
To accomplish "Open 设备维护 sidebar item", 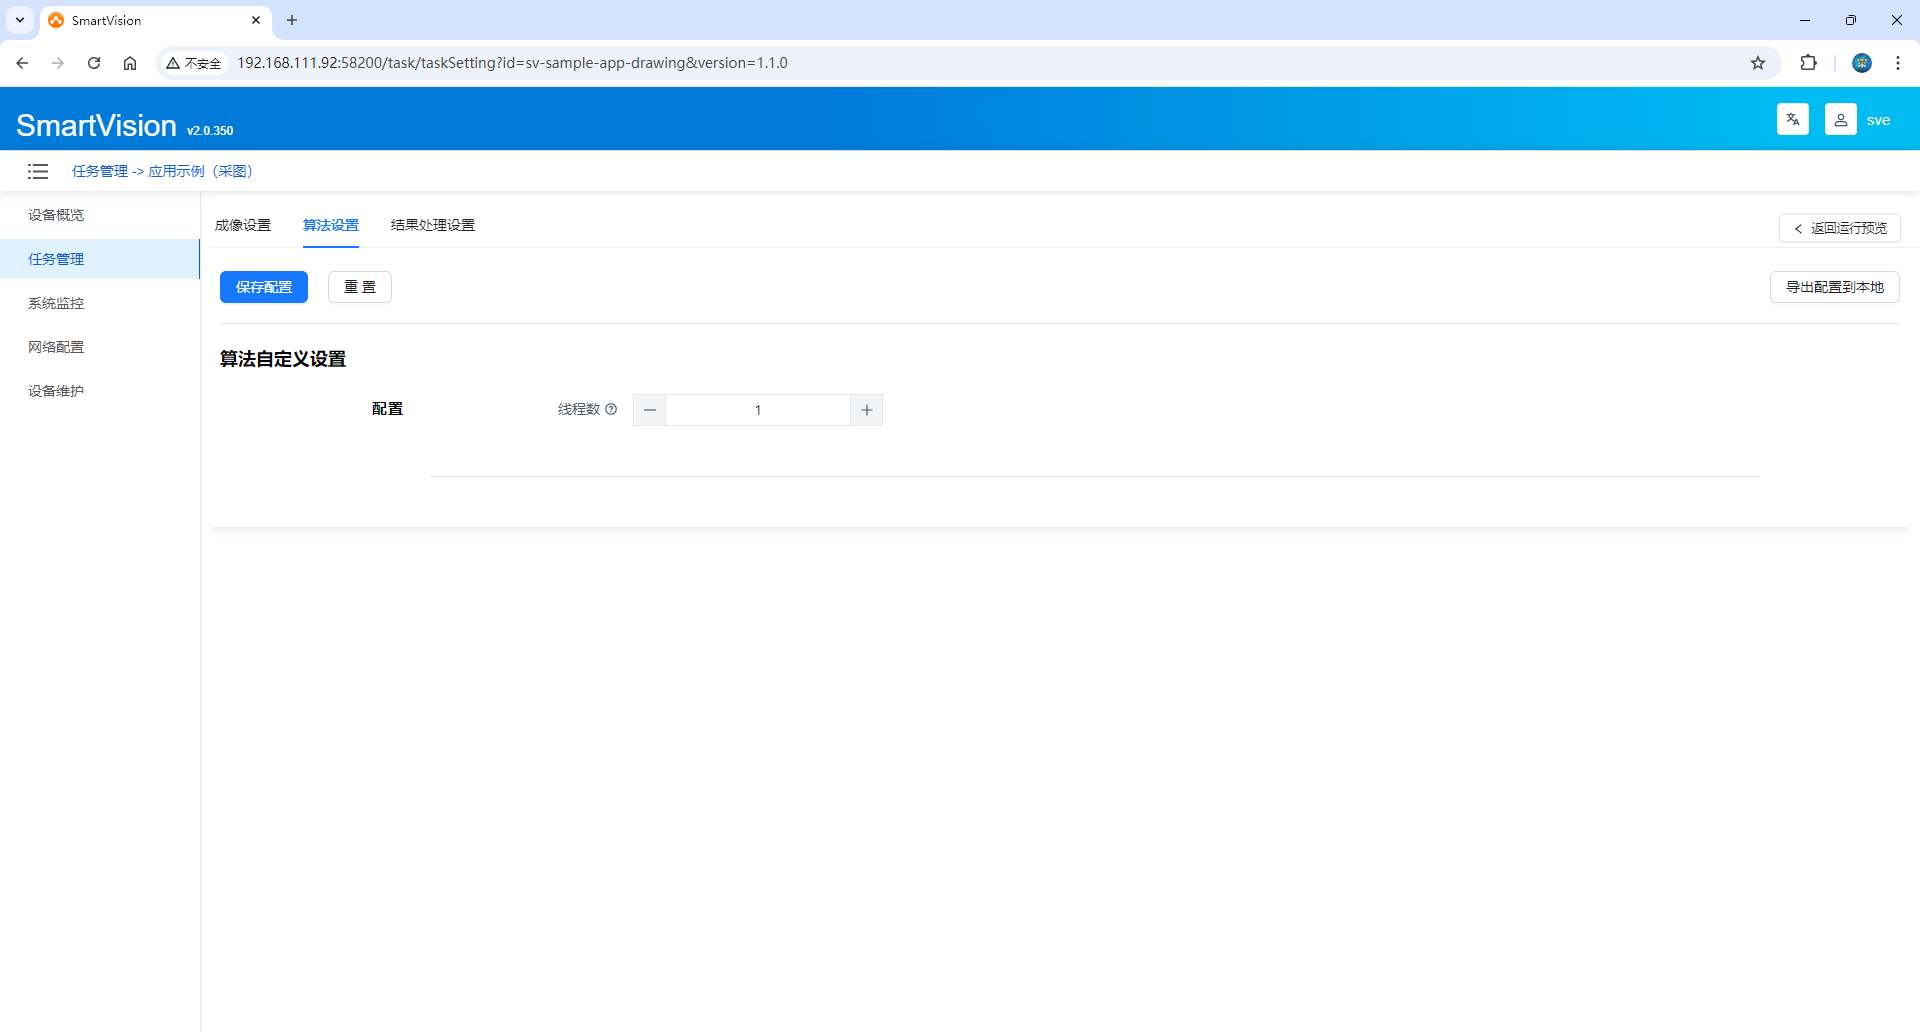I will point(100,391).
